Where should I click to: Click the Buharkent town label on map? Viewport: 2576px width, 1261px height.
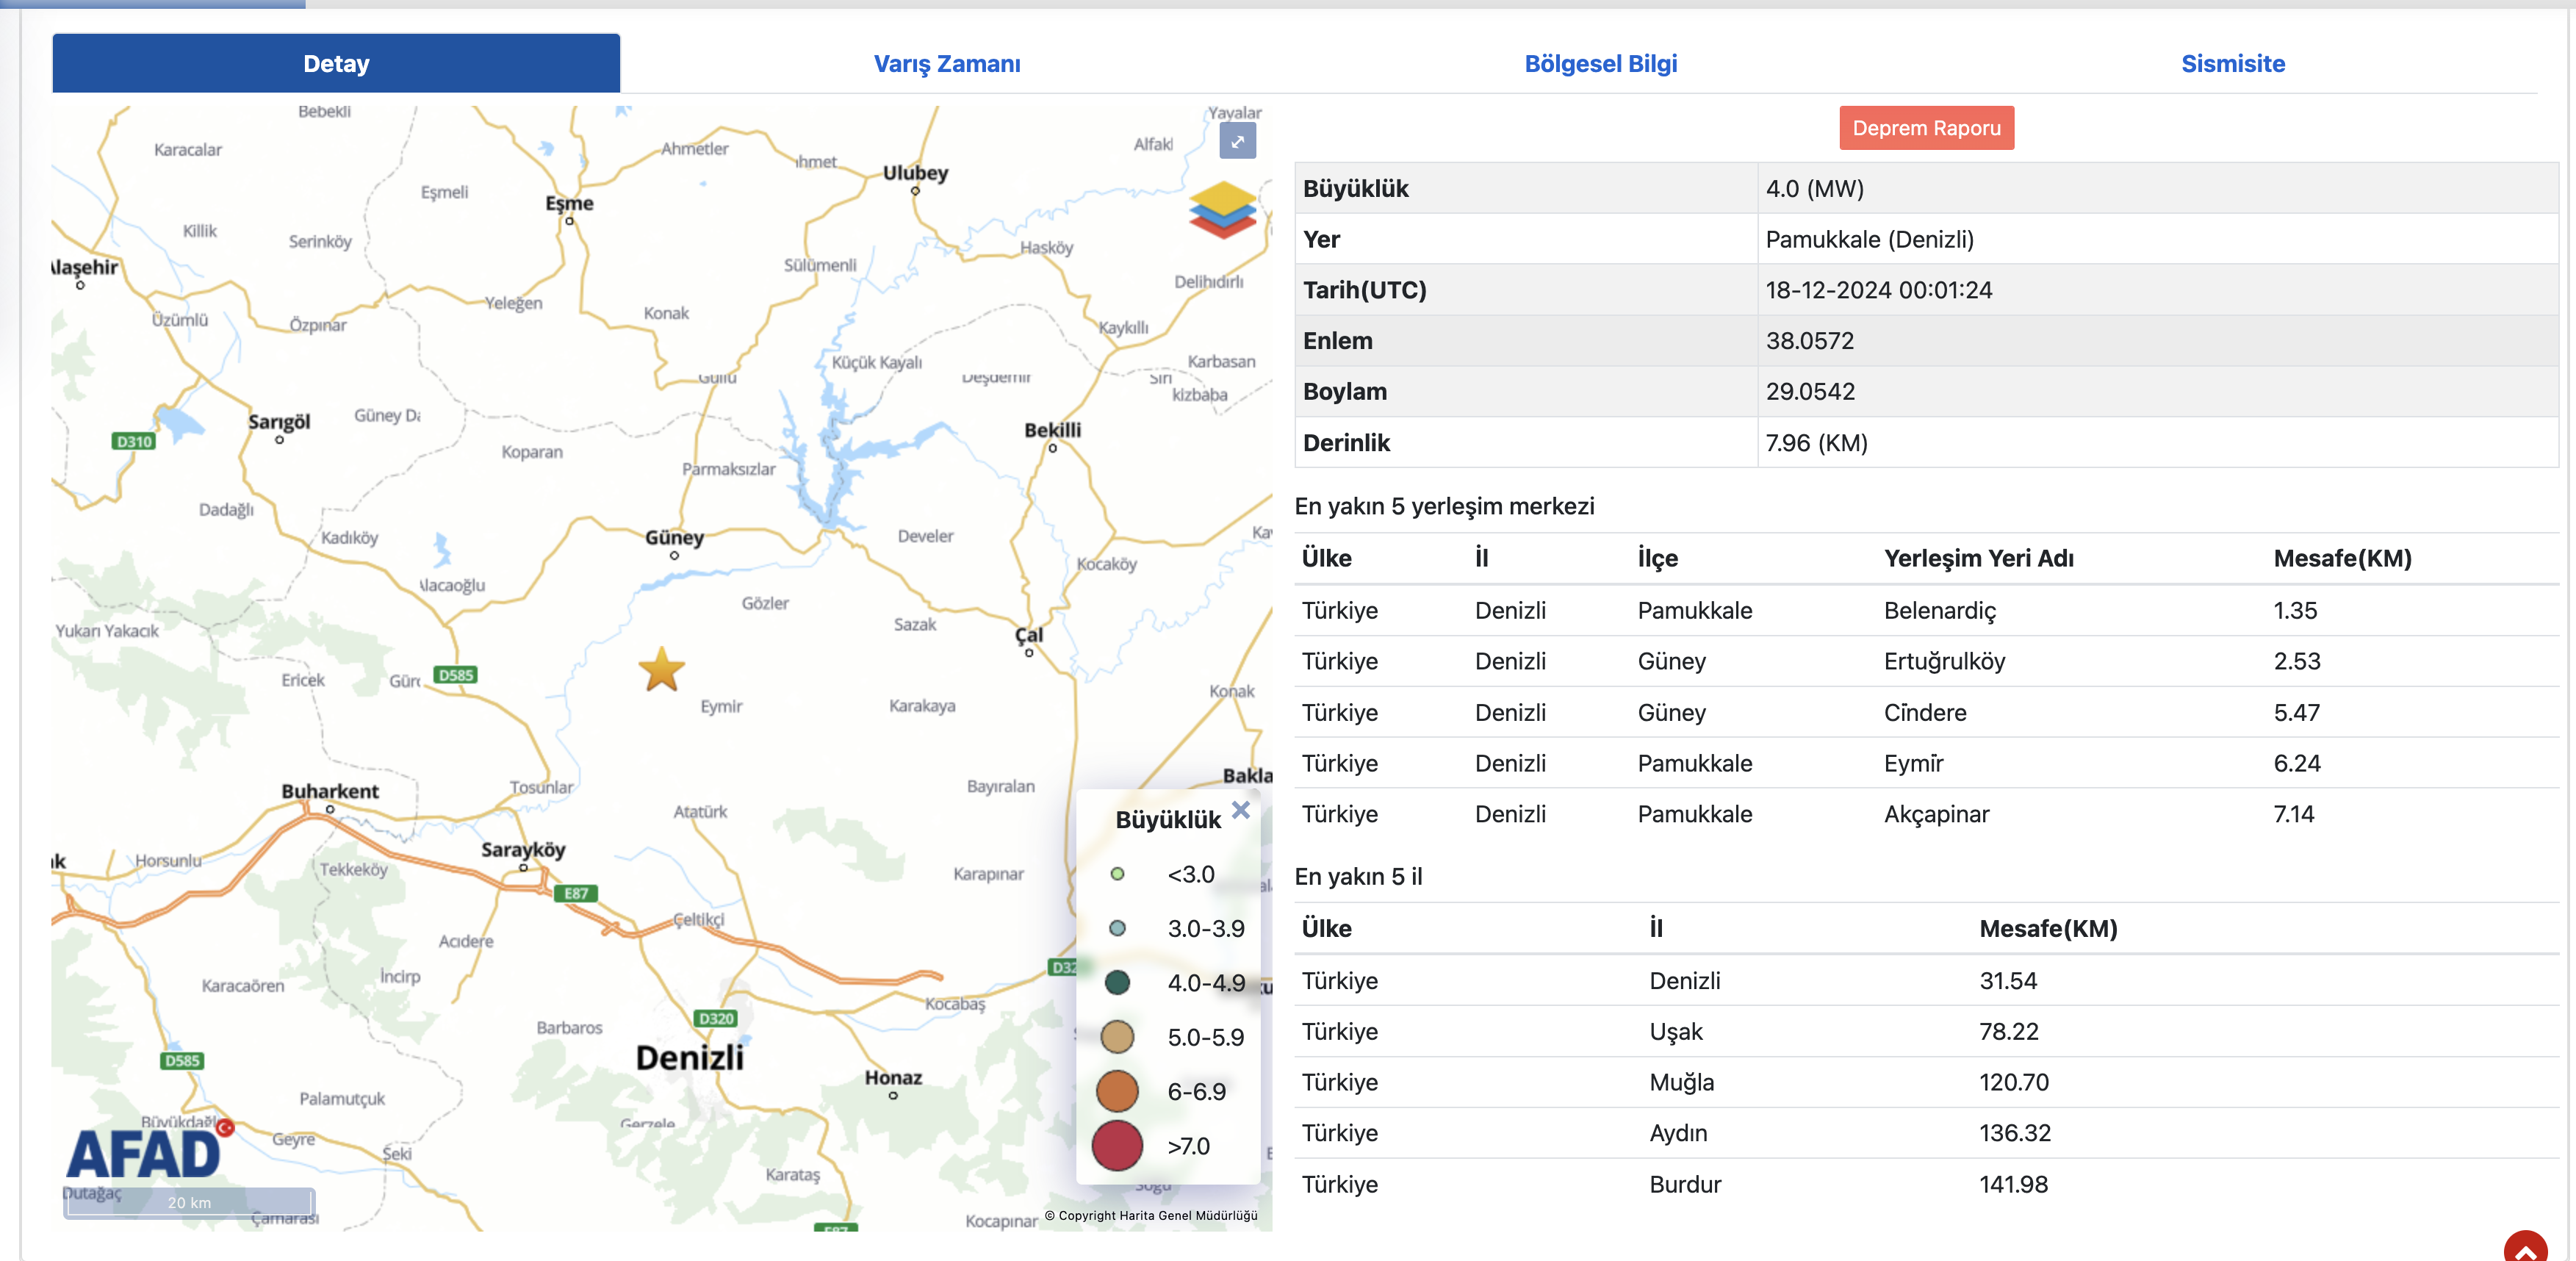pos(330,792)
